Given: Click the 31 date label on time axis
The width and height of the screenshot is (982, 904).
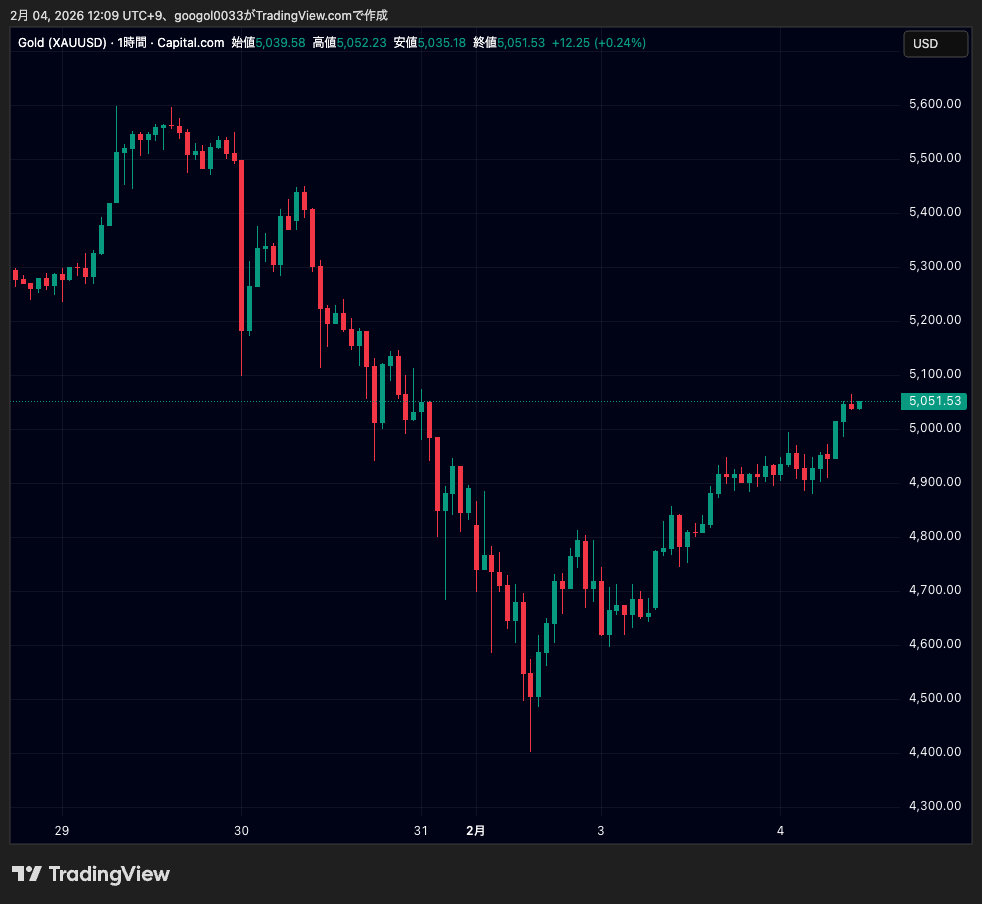Looking at the screenshot, I should (421, 831).
